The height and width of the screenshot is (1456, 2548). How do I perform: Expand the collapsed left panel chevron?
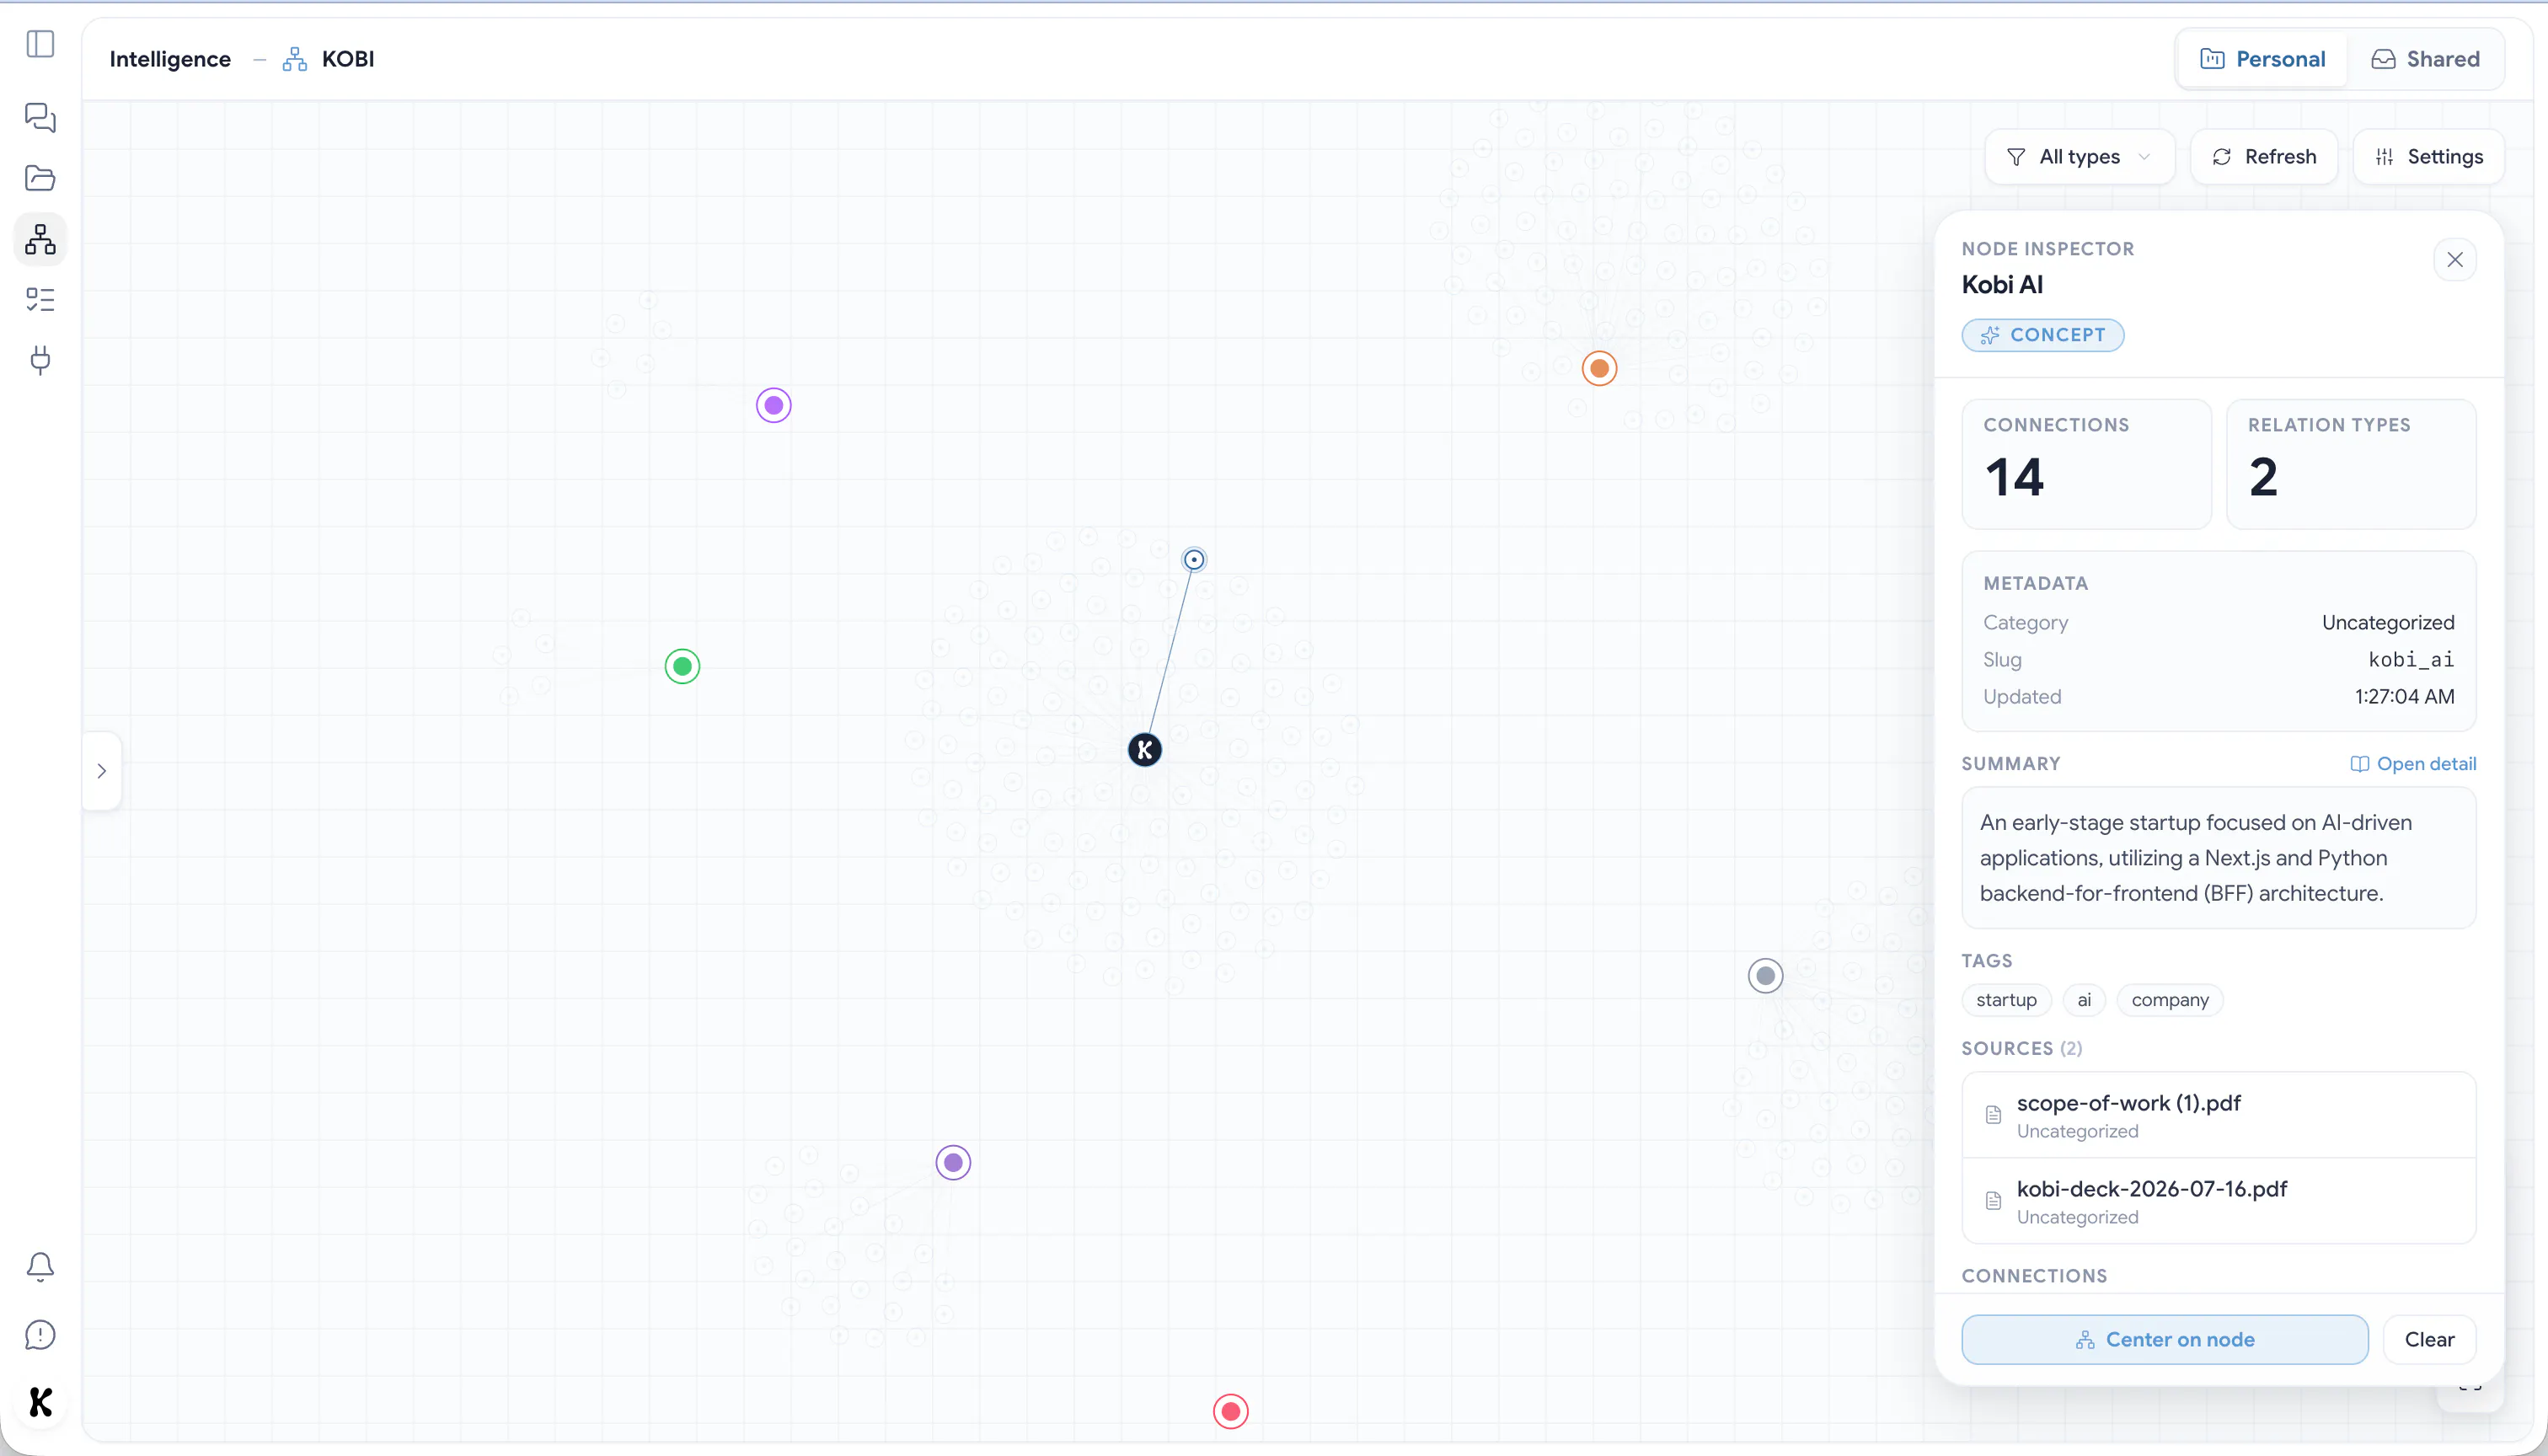(x=102, y=771)
